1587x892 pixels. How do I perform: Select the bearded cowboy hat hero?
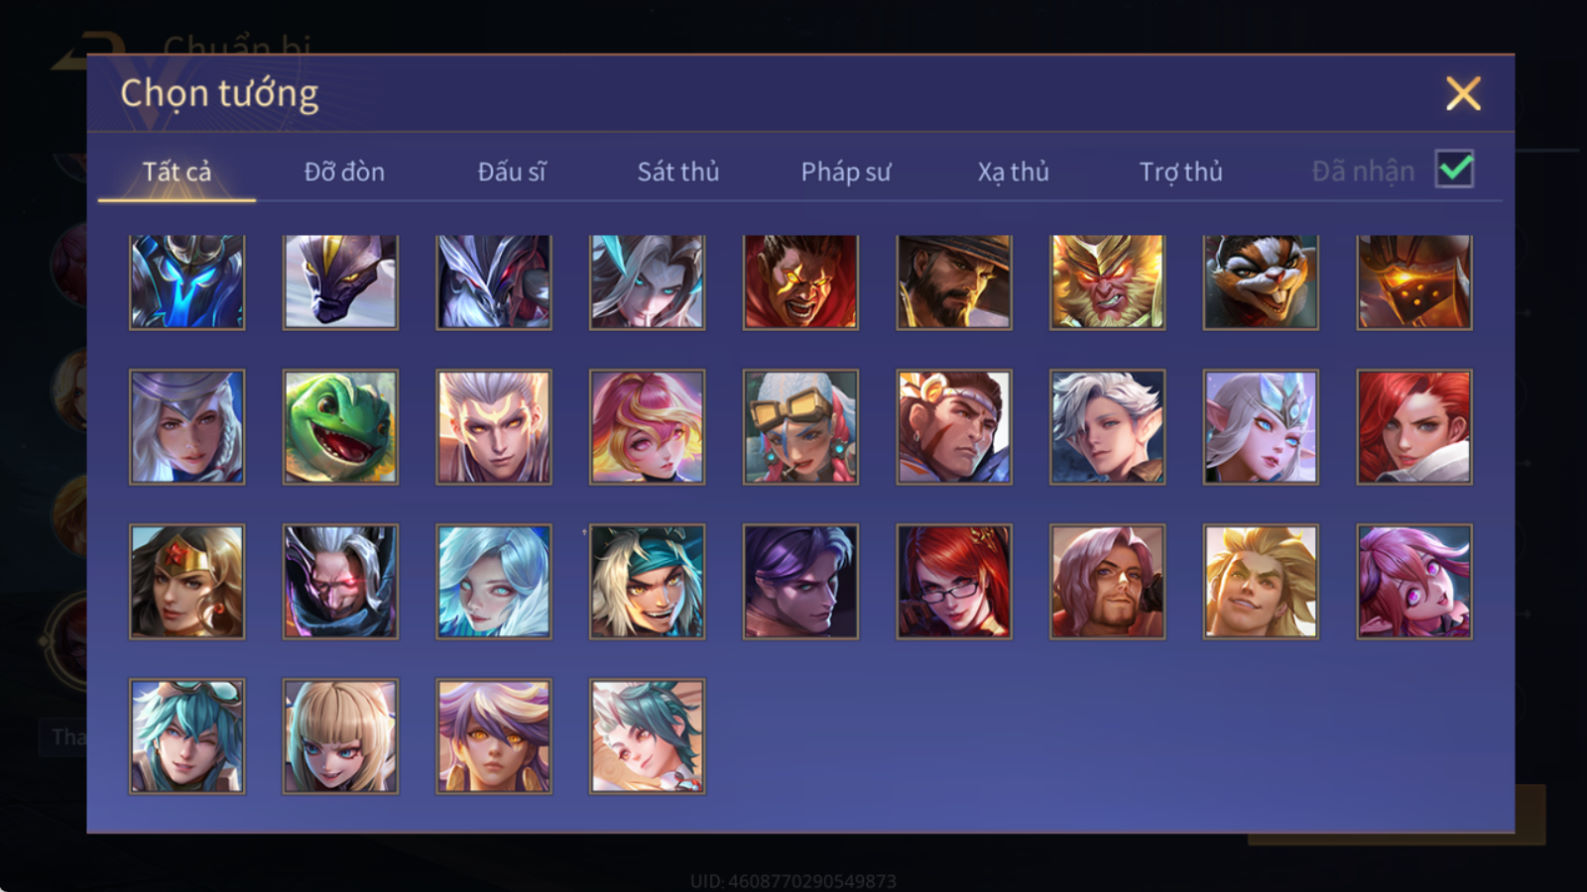[x=954, y=282]
